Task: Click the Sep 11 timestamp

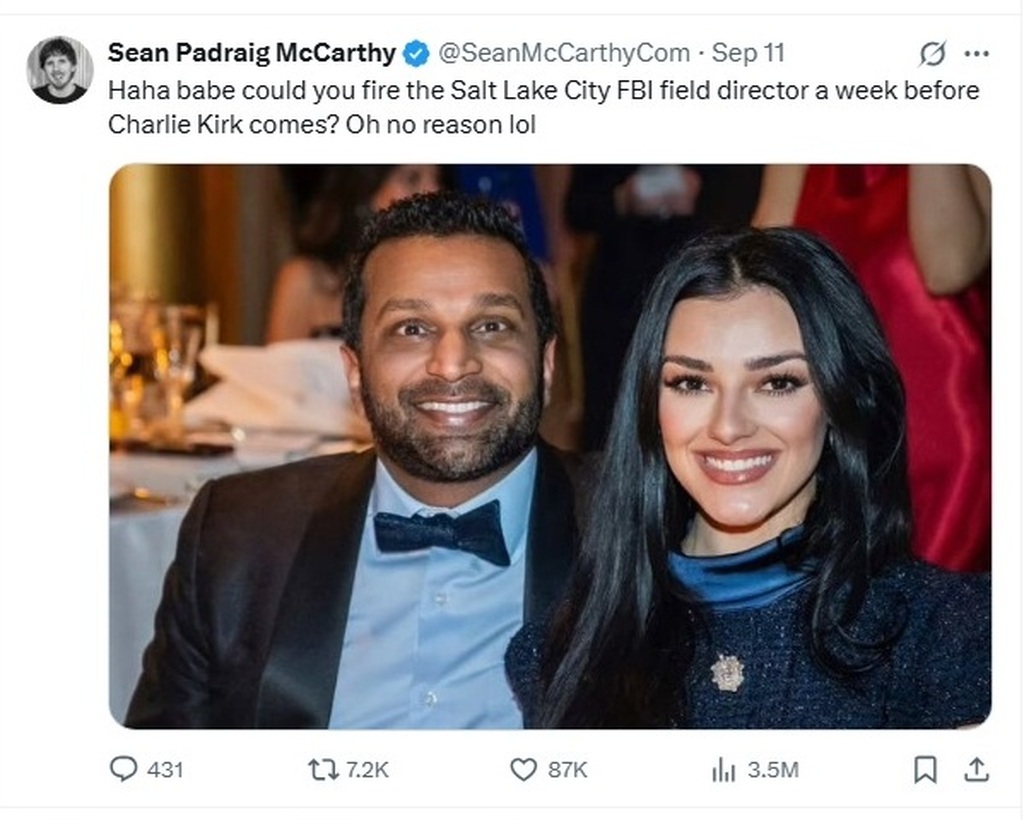Action: [748, 53]
